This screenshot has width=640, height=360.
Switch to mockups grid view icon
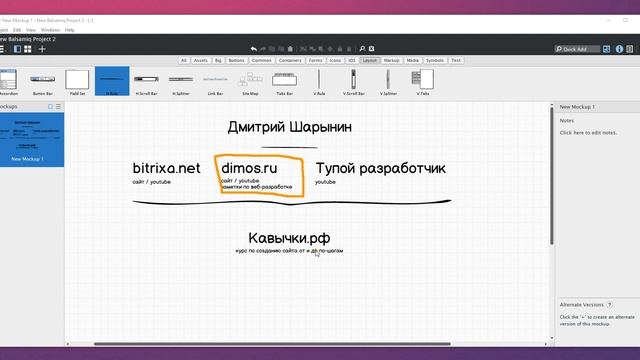27,49
